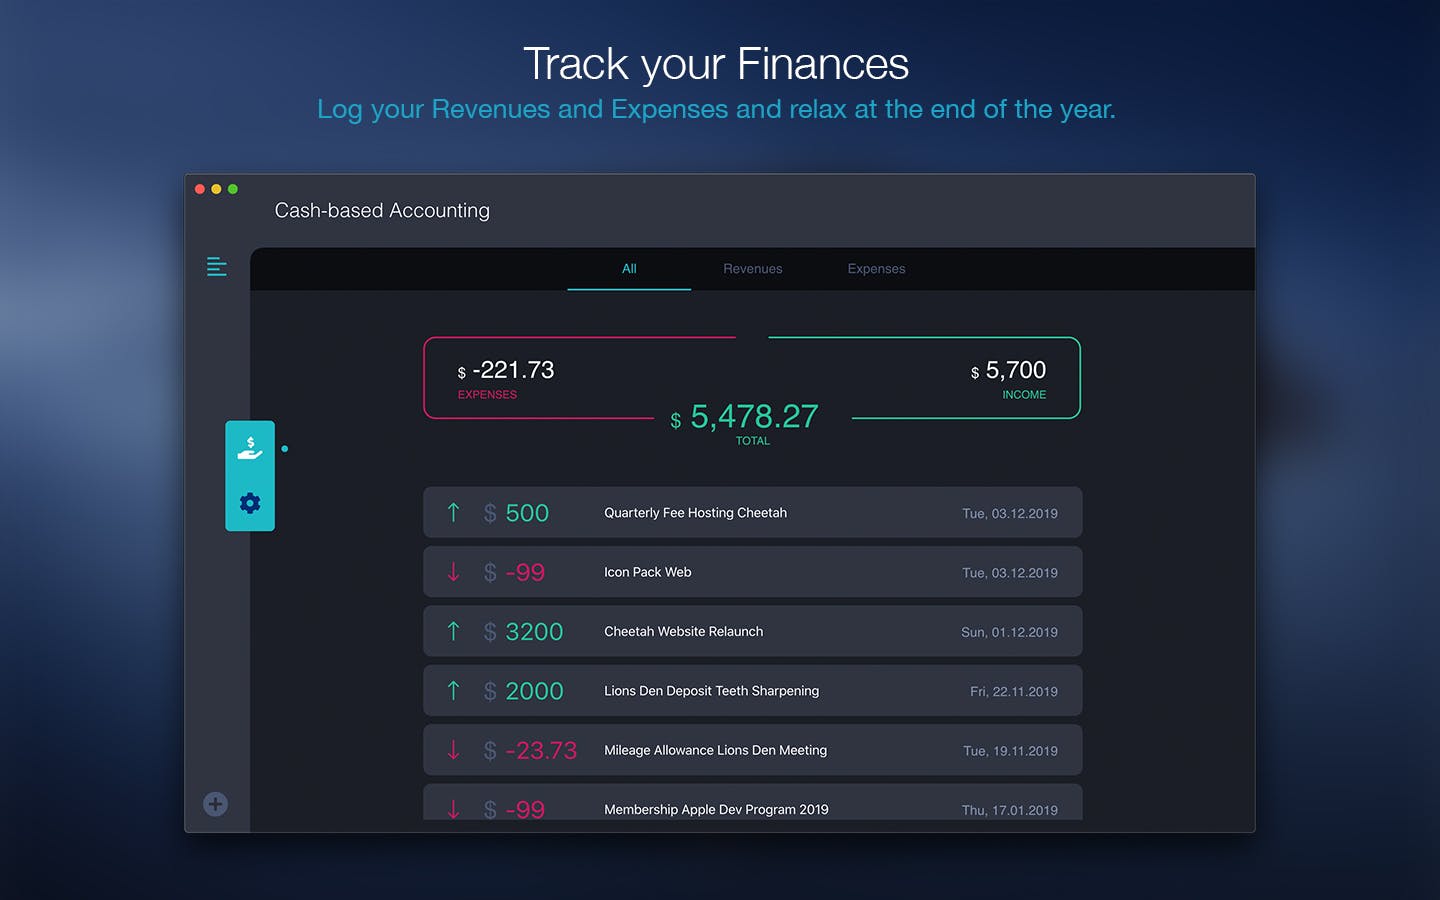Click the -221.73 expenses summary box
This screenshot has width=1440, height=900.
coord(540,378)
